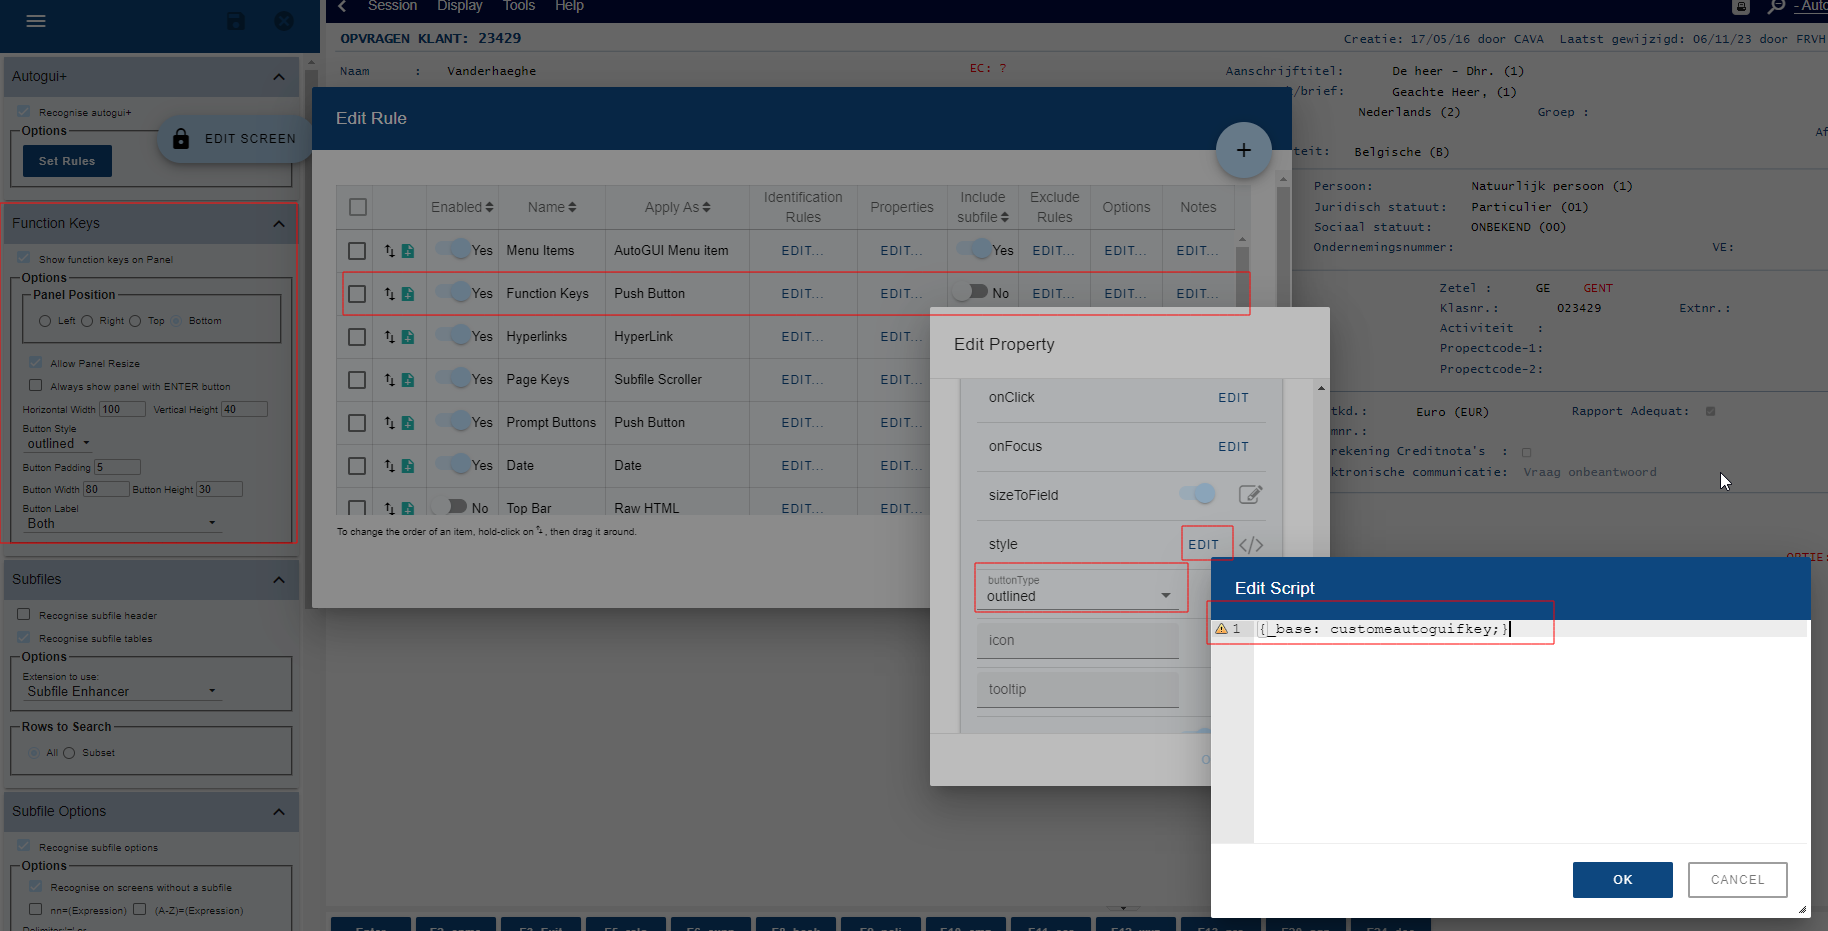Collapse the Function Keys sidebar panel

pyautogui.click(x=279, y=224)
